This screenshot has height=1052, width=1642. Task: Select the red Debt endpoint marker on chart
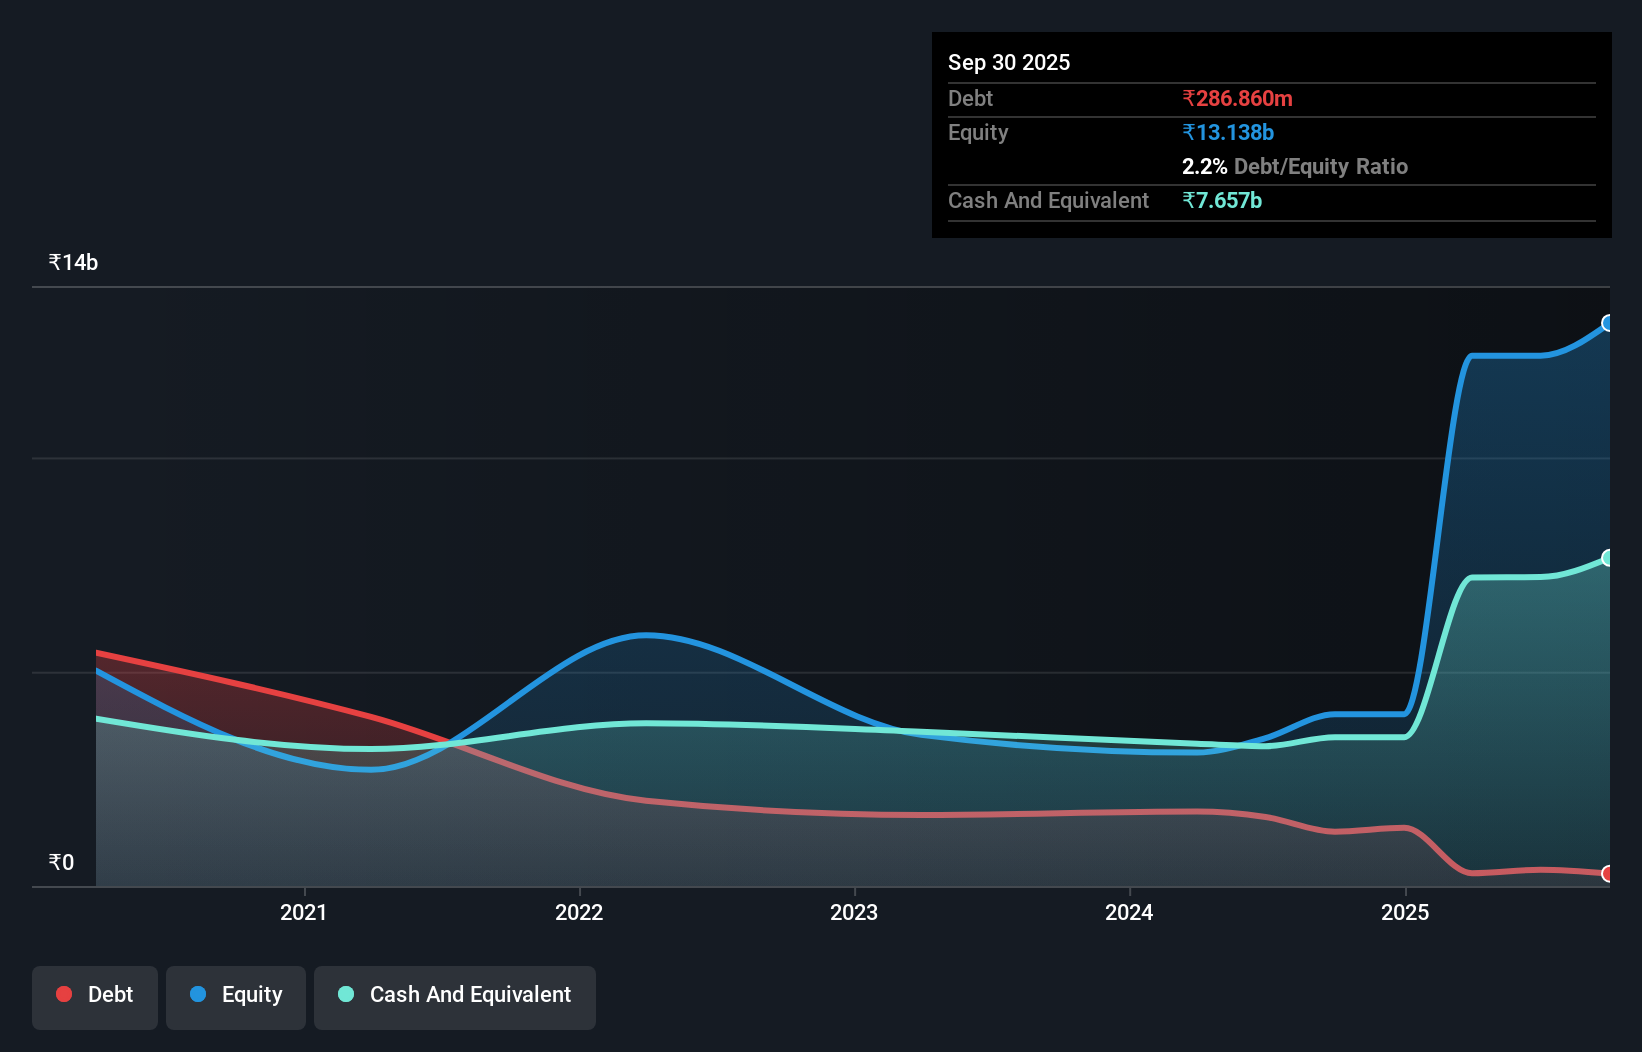click(x=1608, y=873)
